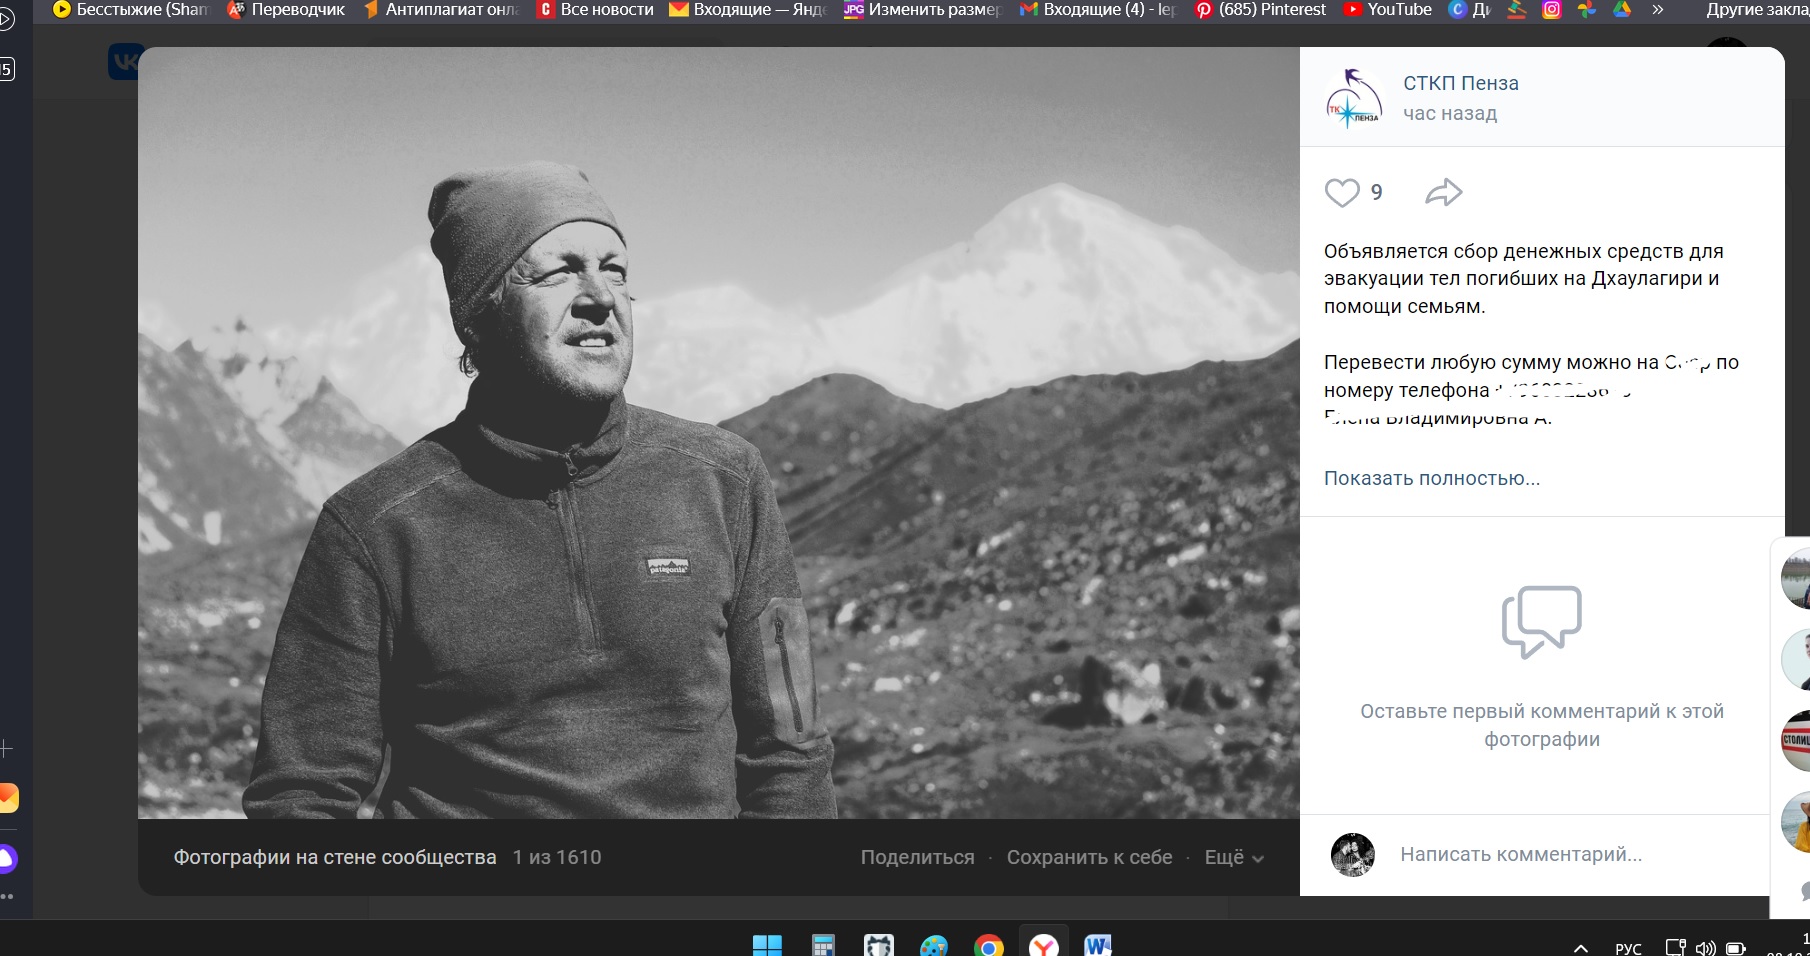Open the СТКП Пенза community avatar
1810x956 pixels.
[x=1352, y=98]
